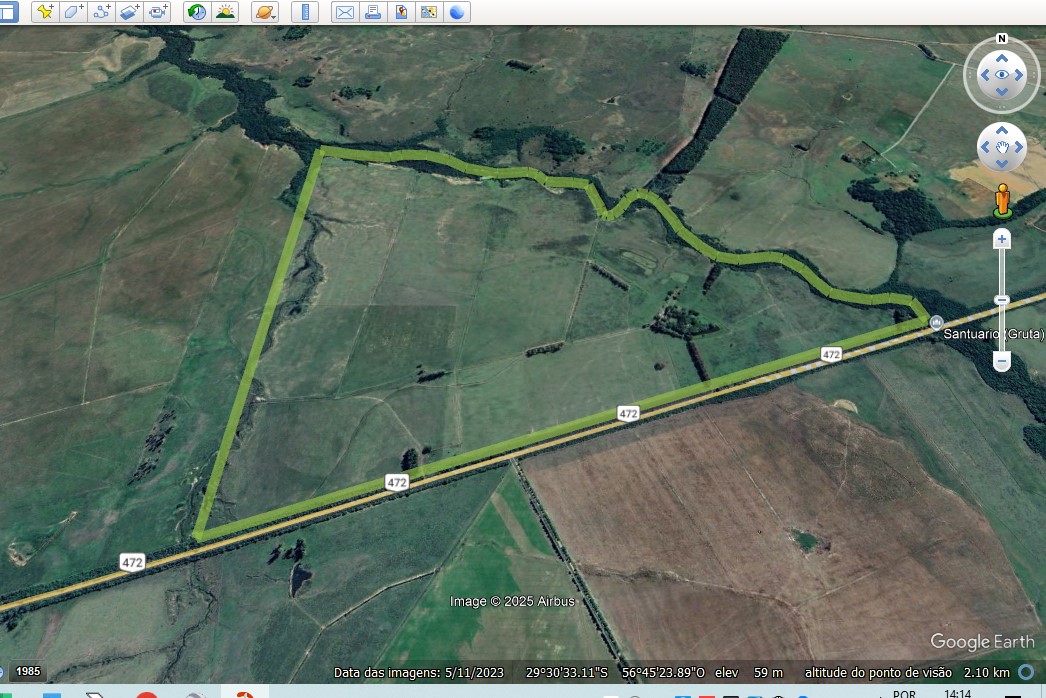
Task: Pick the Street View pegman icon
Action: point(1002,201)
